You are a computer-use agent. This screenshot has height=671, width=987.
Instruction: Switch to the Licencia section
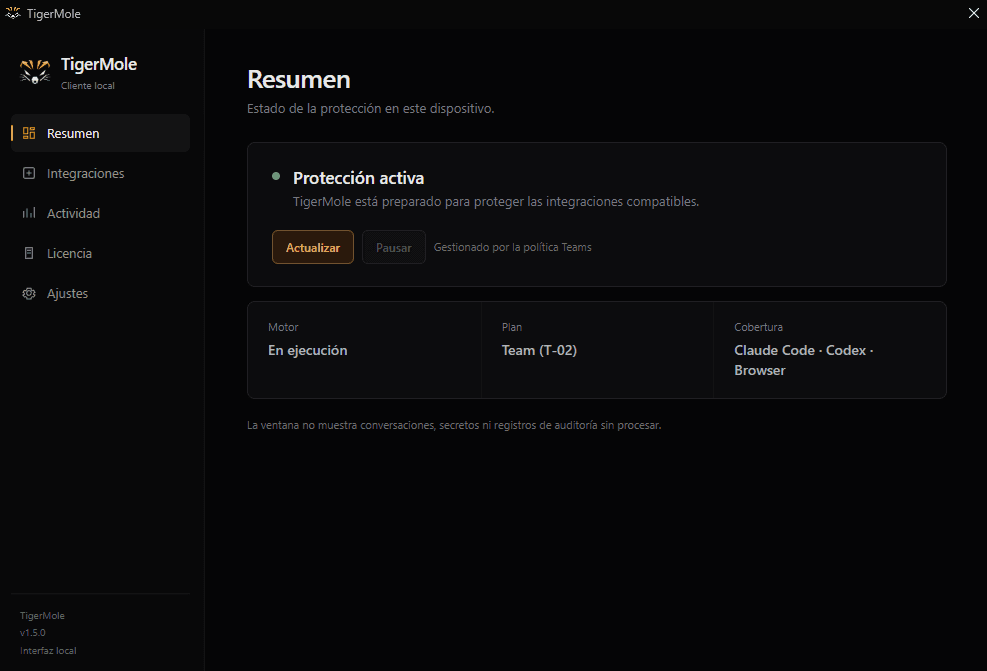101,253
